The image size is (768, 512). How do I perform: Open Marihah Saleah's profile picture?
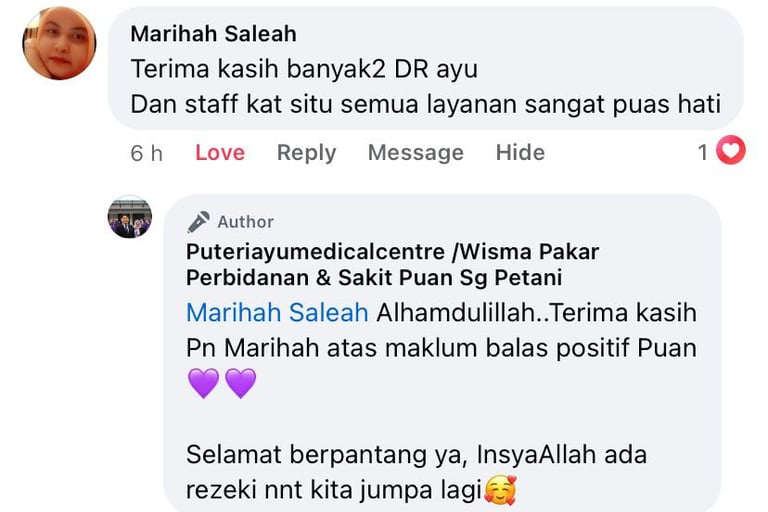tap(59, 43)
